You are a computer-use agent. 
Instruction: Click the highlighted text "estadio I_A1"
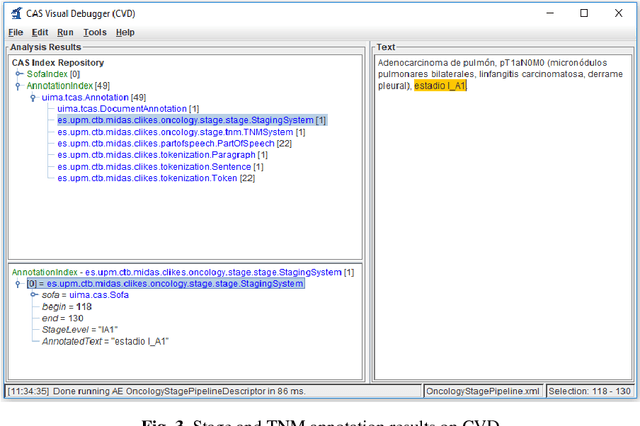(x=440, y=86)
